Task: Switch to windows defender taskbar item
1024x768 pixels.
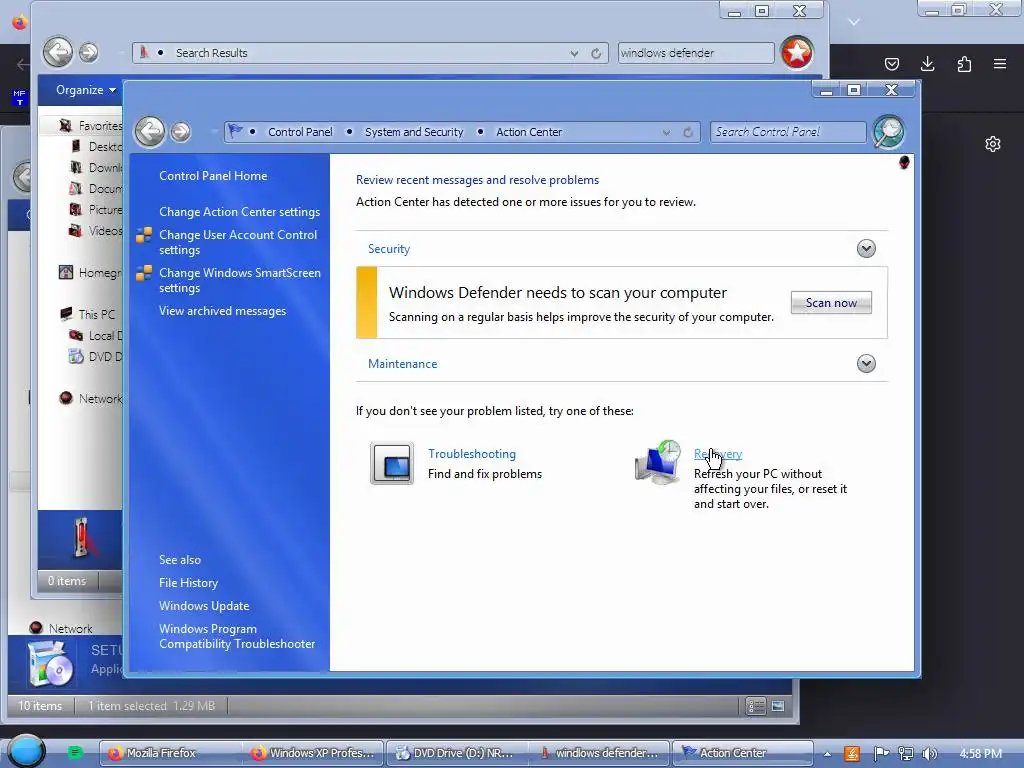Action: (x=600, y=753)
